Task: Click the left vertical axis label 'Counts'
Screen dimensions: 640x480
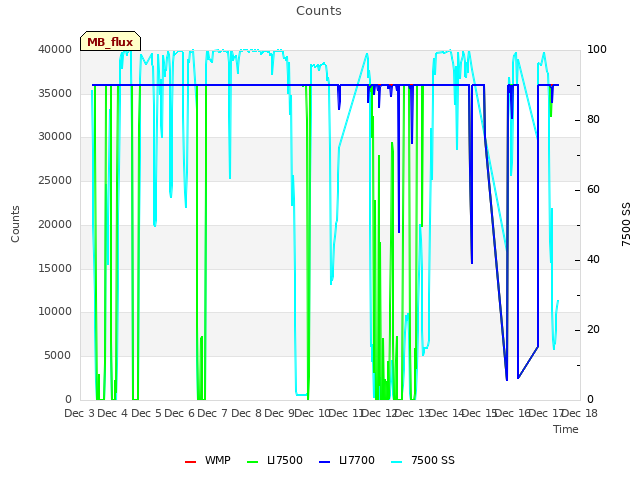Action: (x=16, y=224)
